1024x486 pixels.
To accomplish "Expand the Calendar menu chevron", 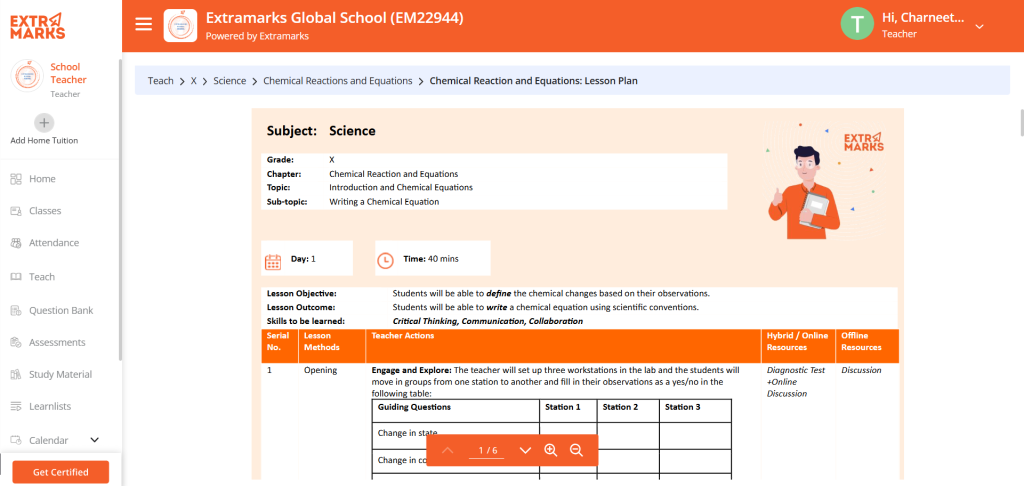I will tap(94, 440).
